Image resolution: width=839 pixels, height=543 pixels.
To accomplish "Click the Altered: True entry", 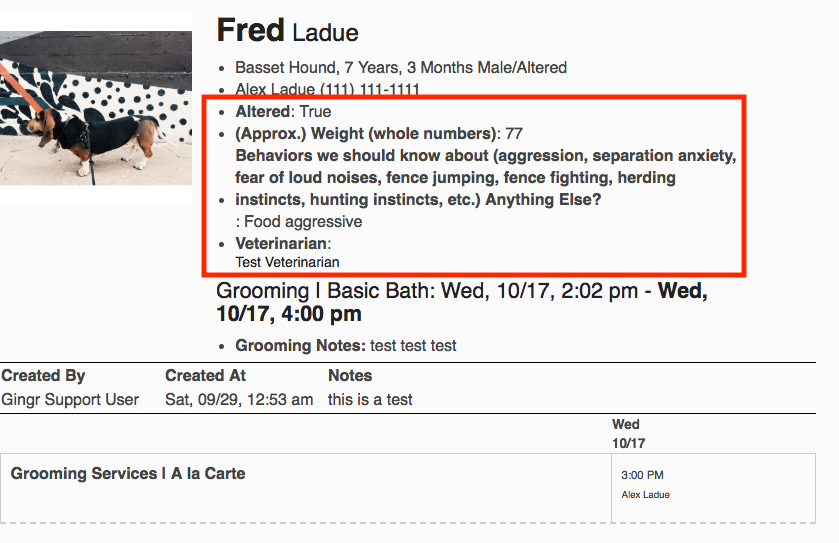I will pos(283,112).
